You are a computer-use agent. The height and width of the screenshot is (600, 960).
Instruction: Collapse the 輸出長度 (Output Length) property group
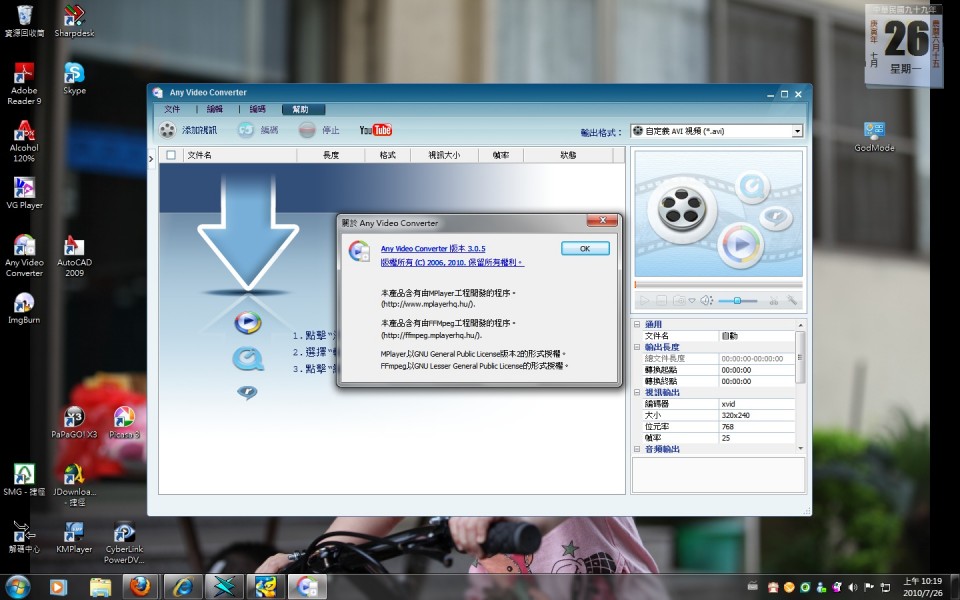[637, 347]
